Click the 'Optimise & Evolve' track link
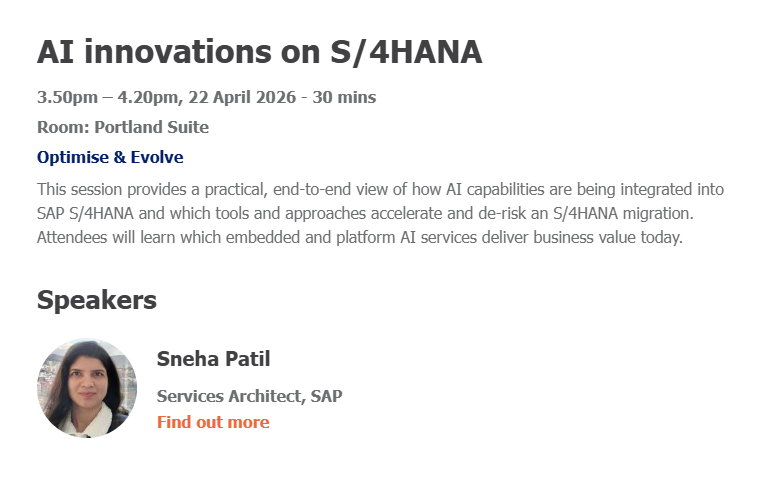 coord(110,157)
